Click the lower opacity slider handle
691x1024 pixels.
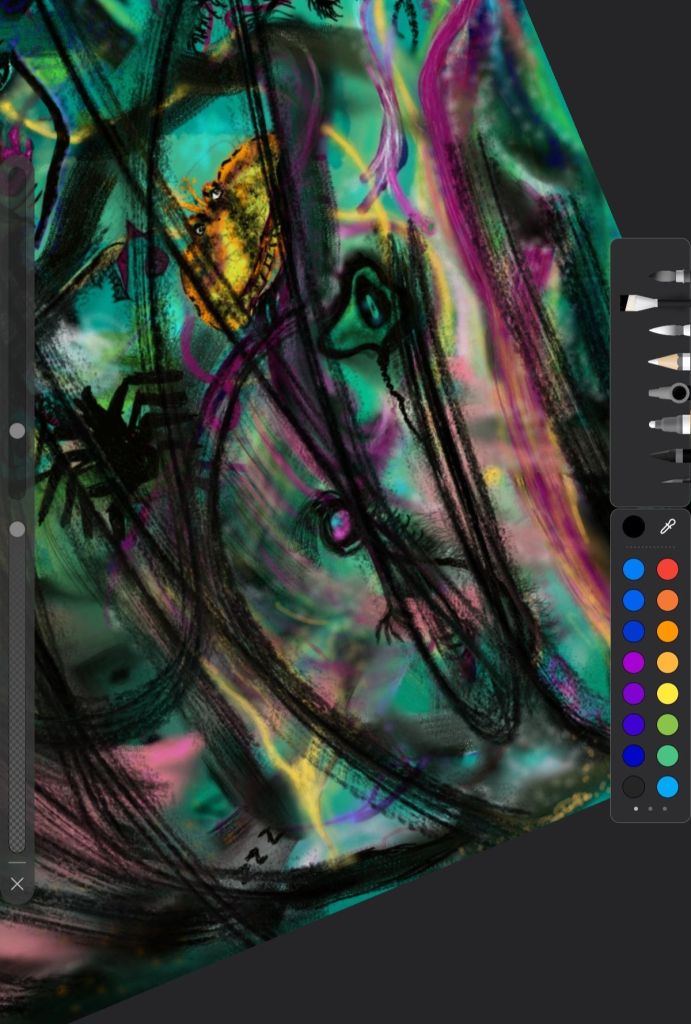tap(17, 529)
